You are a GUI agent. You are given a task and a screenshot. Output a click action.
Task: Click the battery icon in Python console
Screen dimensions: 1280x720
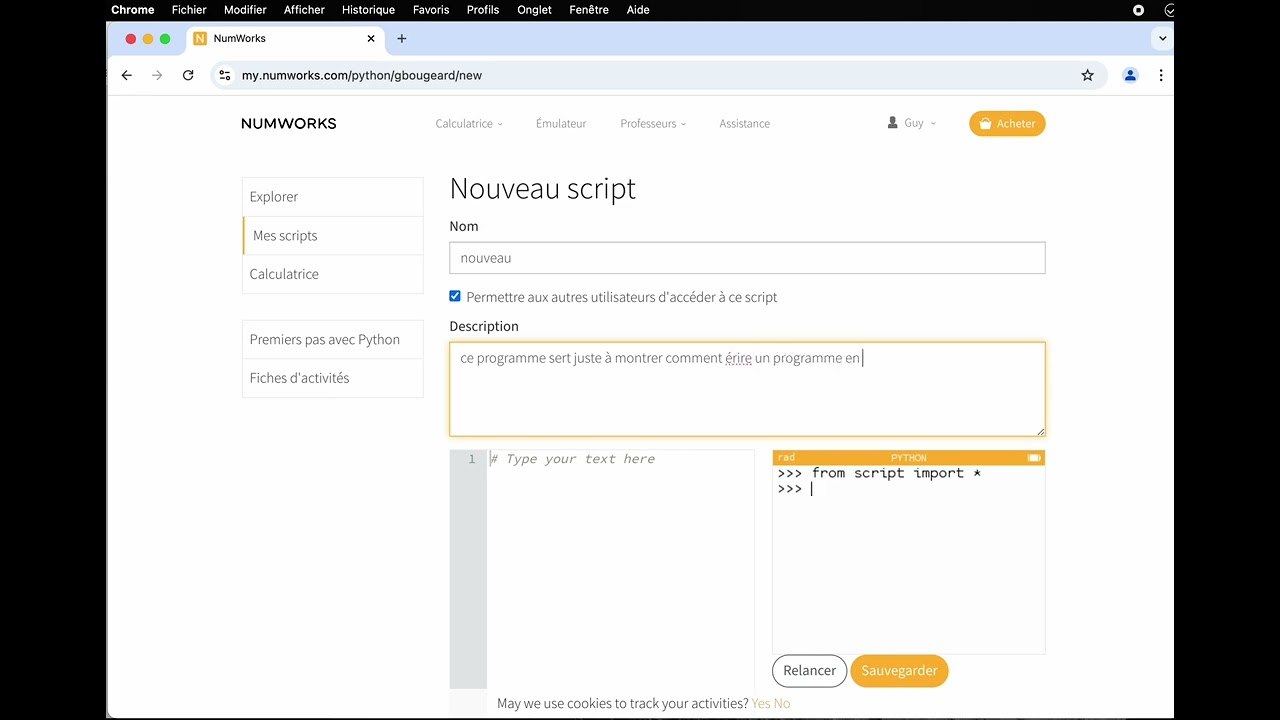pos(1034,458)
